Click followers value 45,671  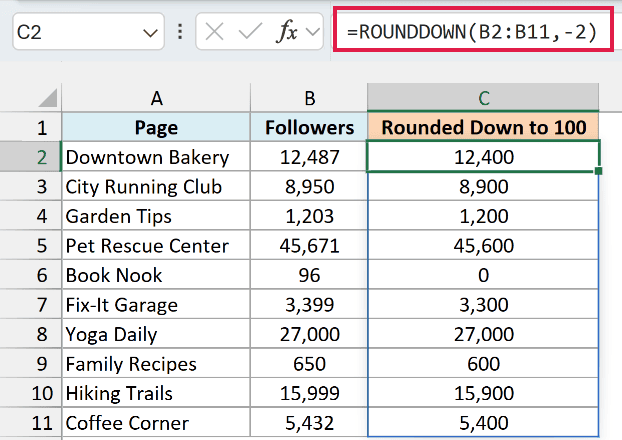309,245
